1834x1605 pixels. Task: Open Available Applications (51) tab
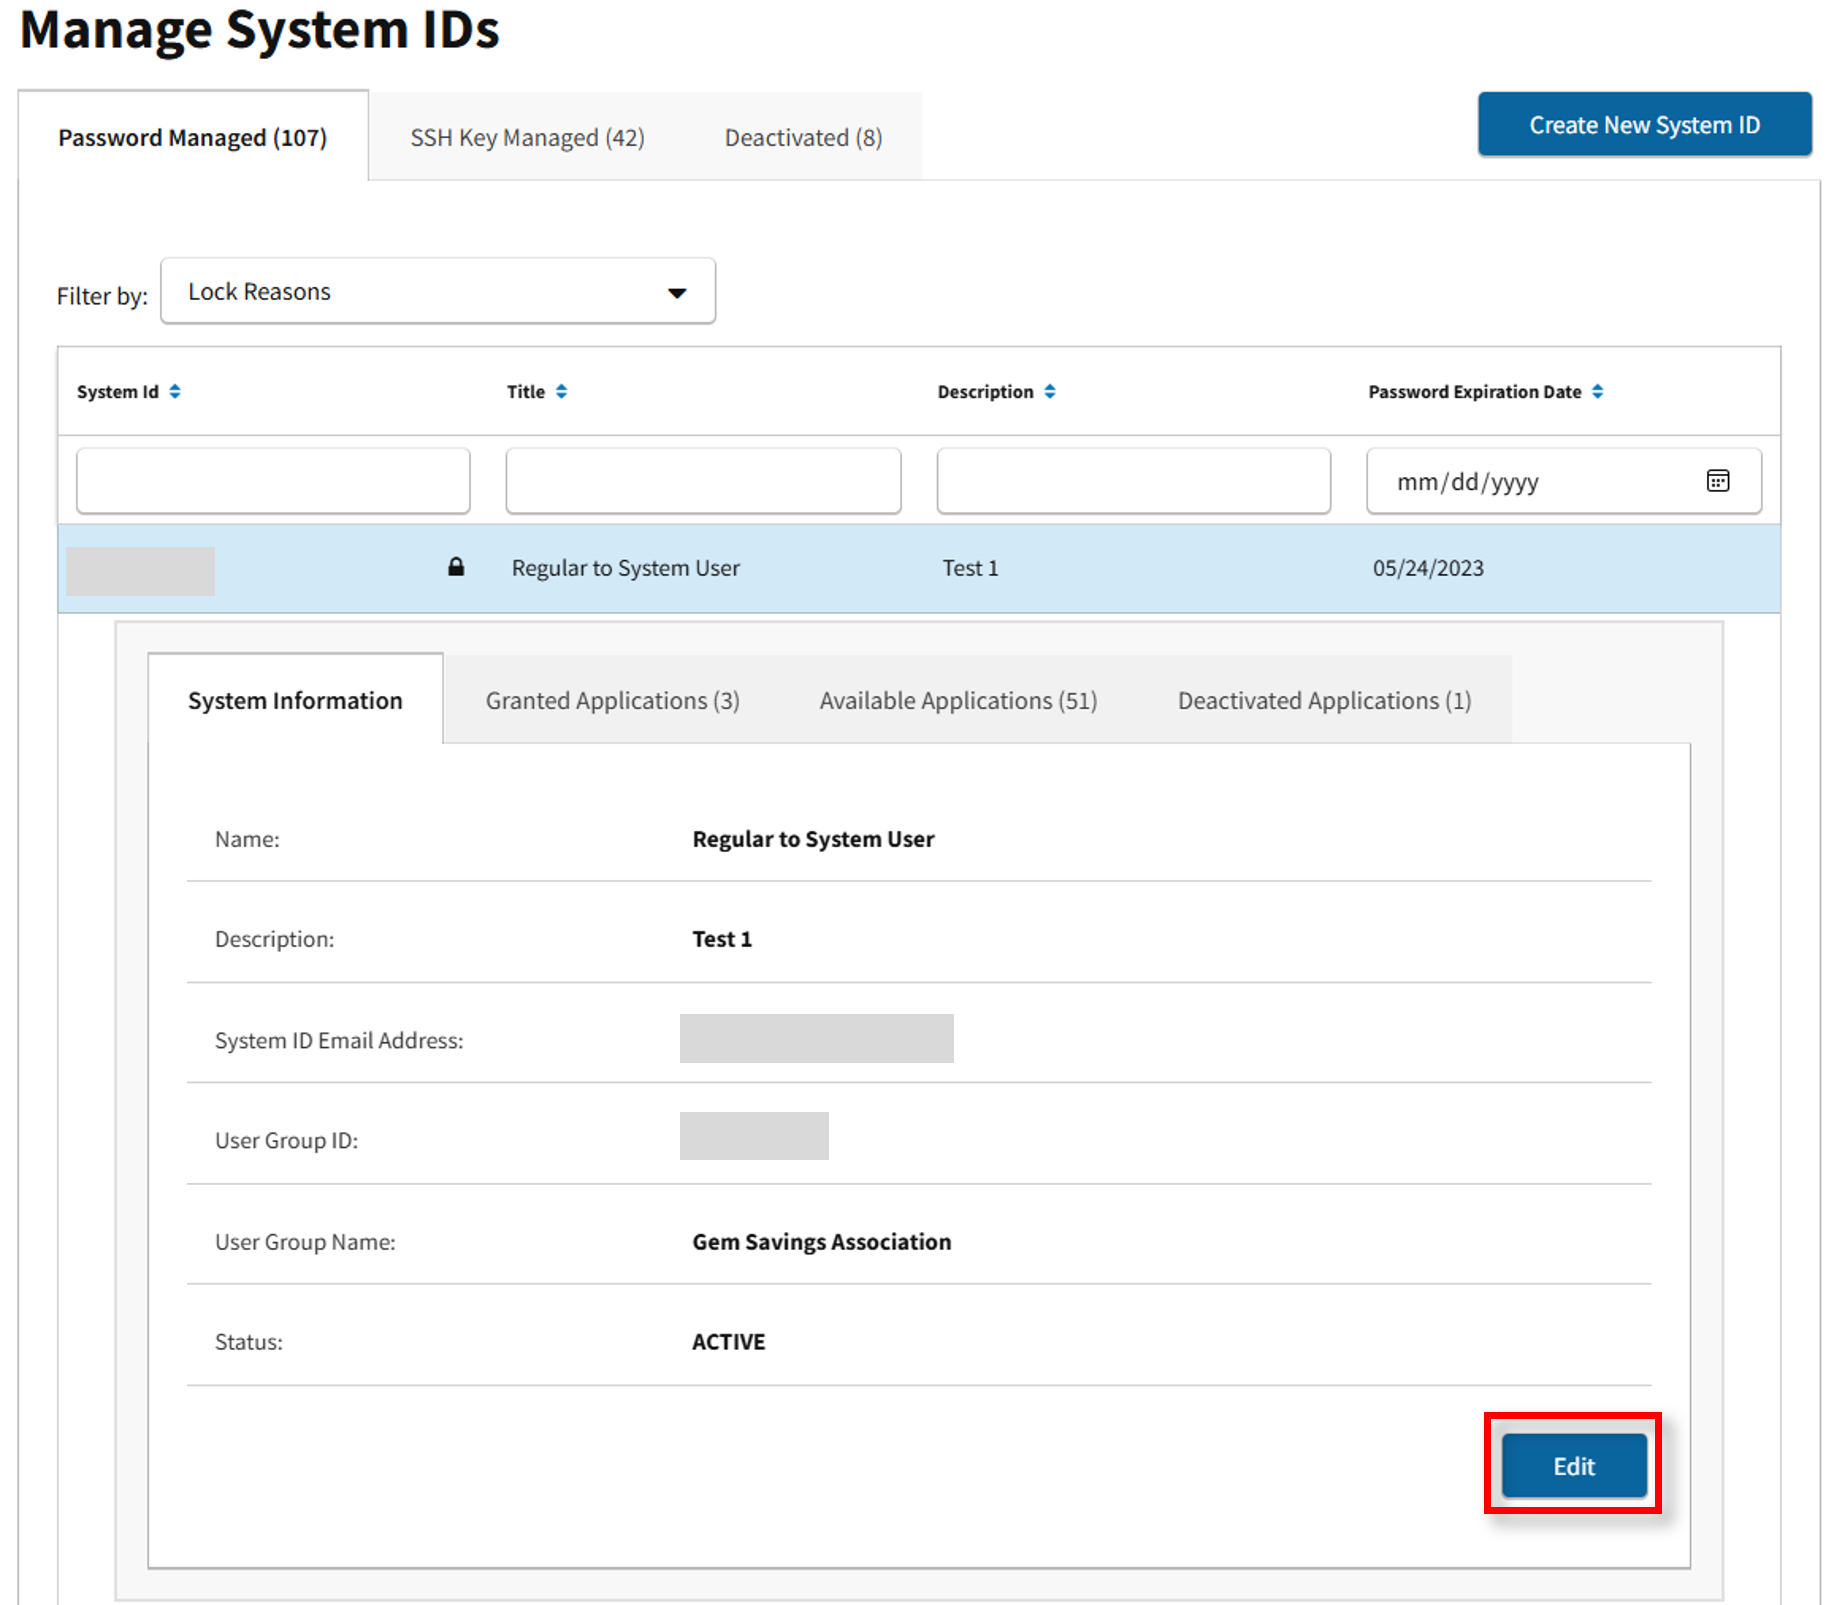(958, 701)
